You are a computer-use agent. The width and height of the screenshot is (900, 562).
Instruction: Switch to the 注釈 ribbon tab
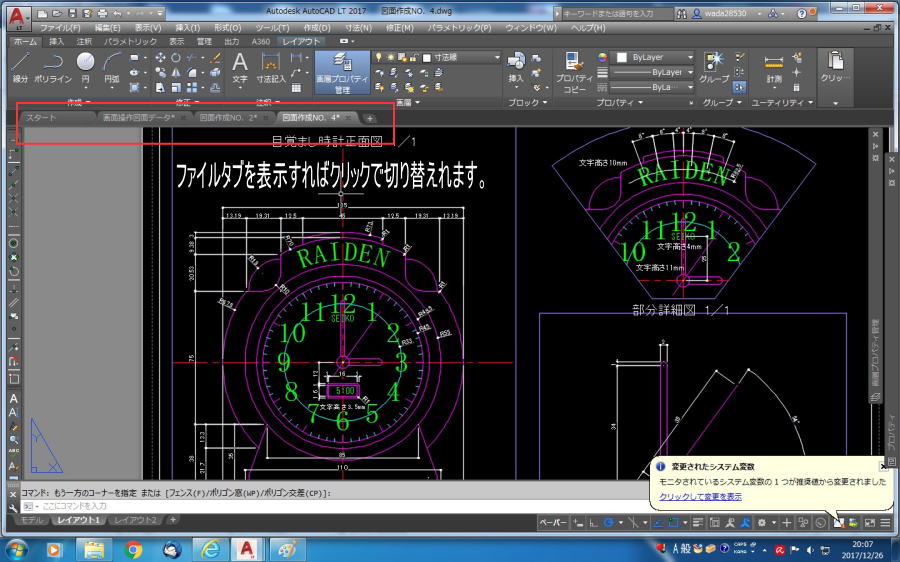tap(84, 41)
